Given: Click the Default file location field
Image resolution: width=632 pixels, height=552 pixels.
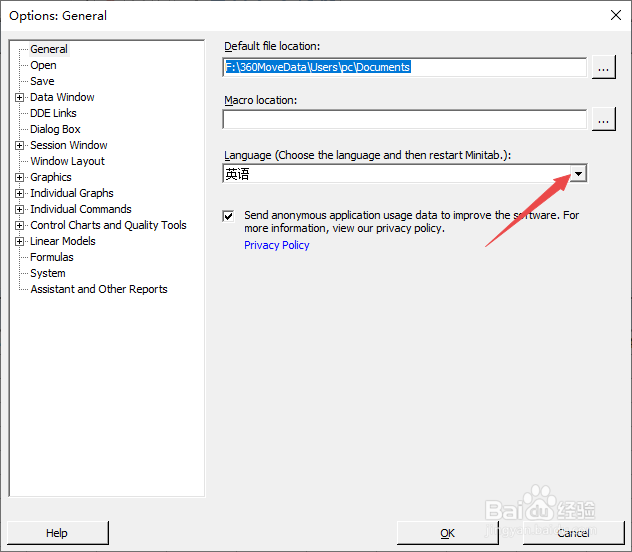Looking at the screenshot, I should coord(405,67).
